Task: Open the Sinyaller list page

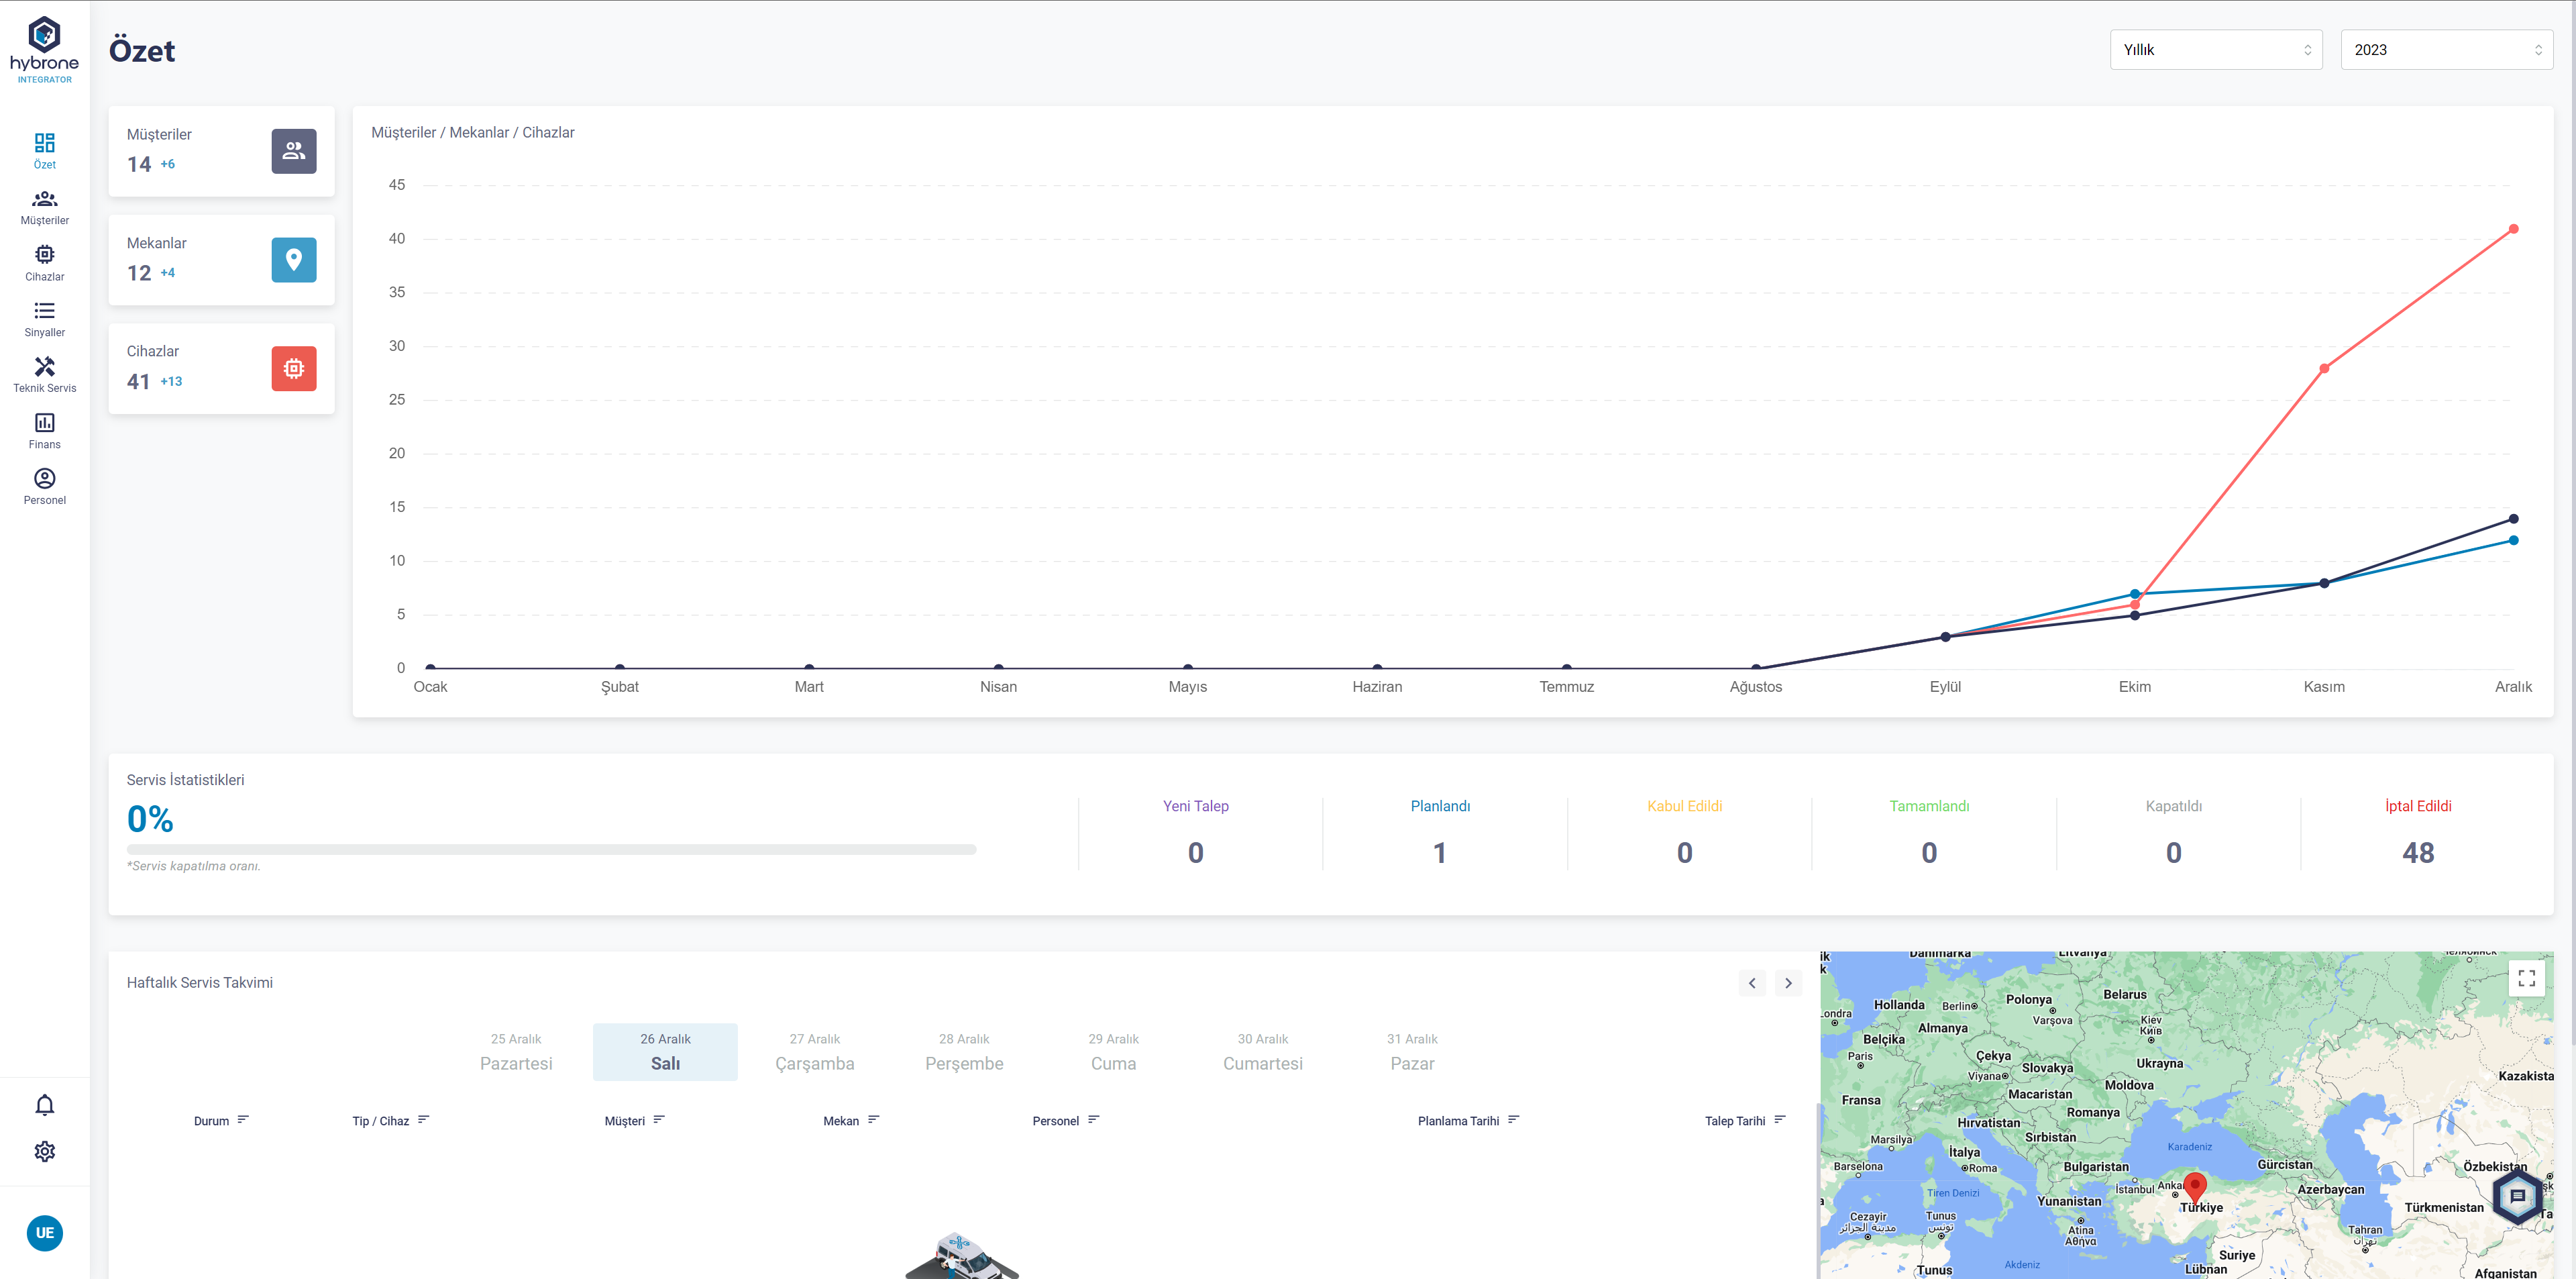Action: (44, 319)
